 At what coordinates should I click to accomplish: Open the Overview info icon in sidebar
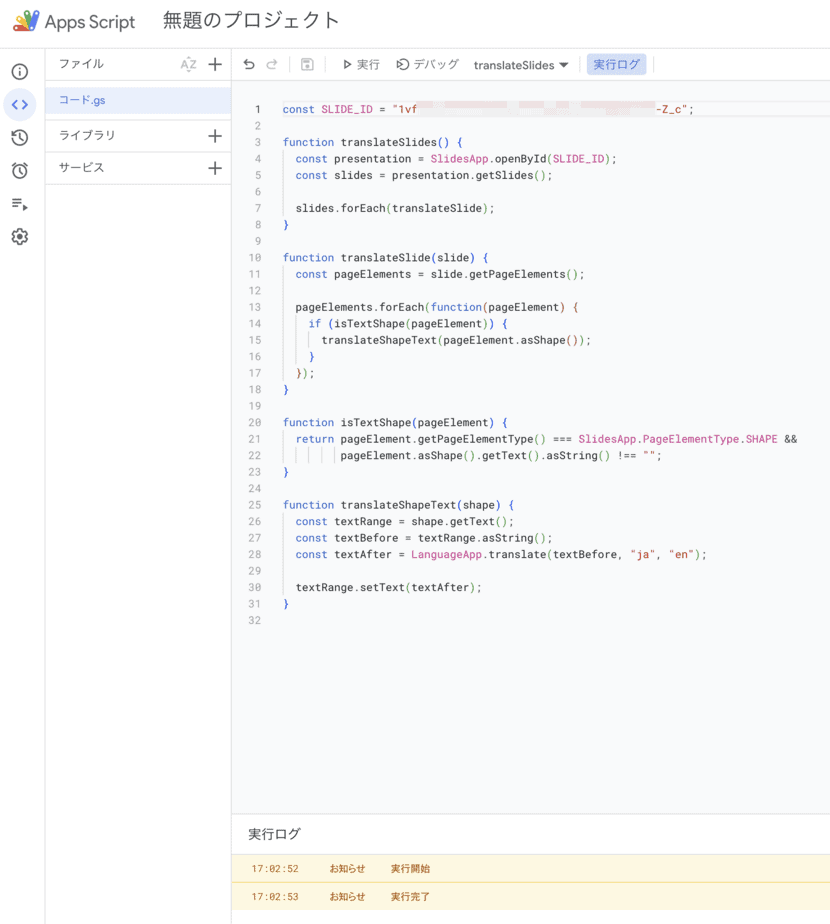pyautogui.click(x=19, y=72)
